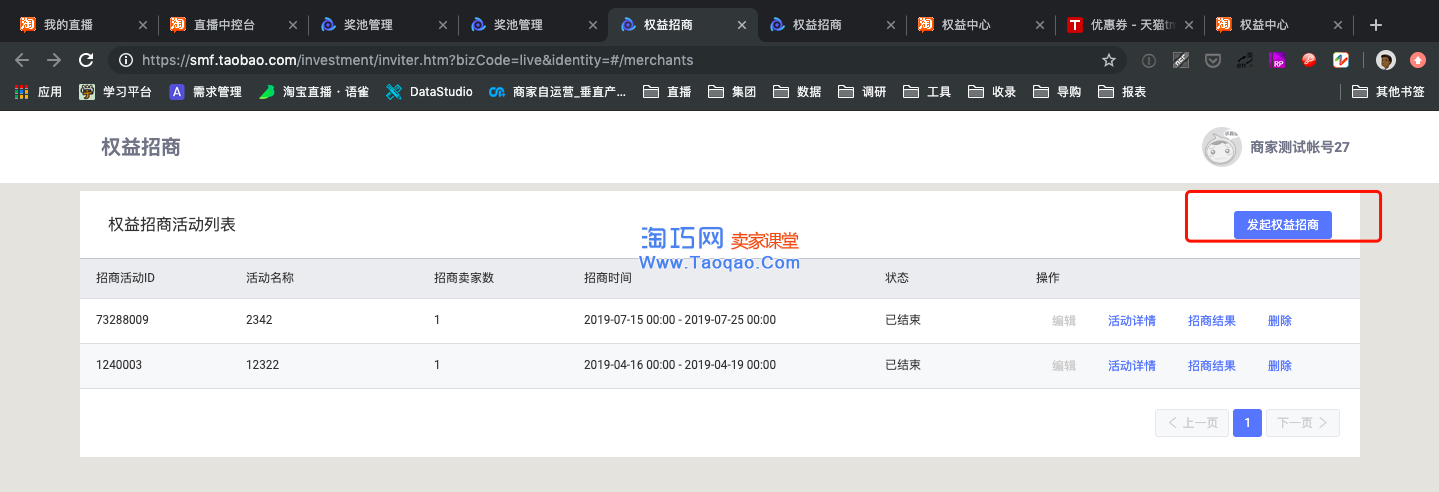1439x492 pixels.
Task: Open a new browser tab
Action: [1376, 25]
